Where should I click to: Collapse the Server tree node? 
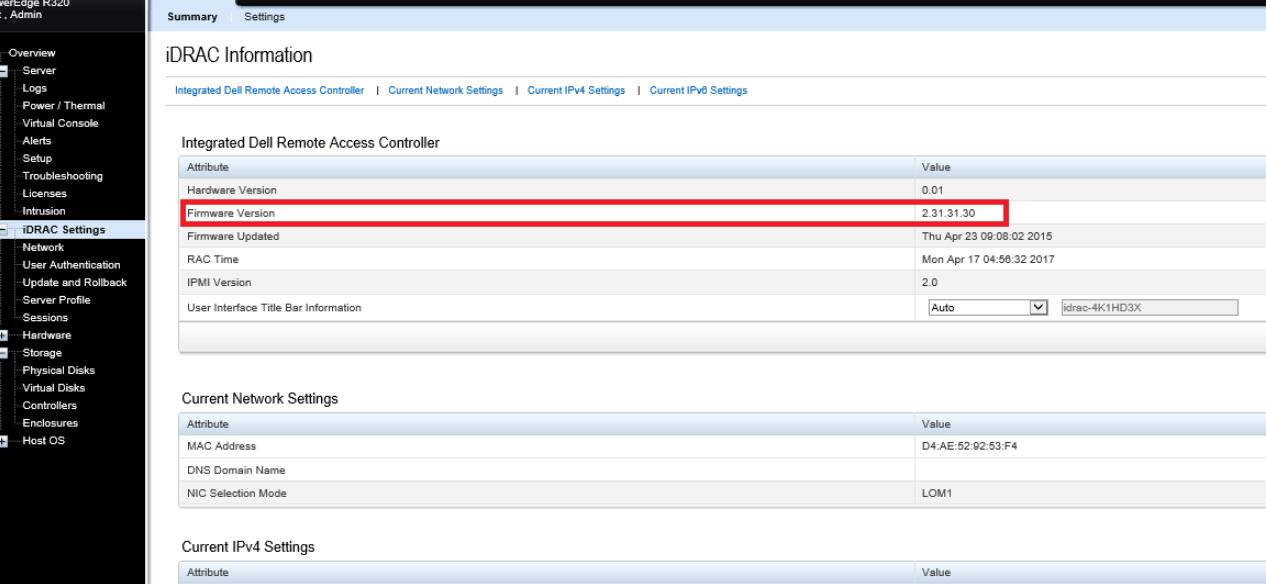pos(4,71)
